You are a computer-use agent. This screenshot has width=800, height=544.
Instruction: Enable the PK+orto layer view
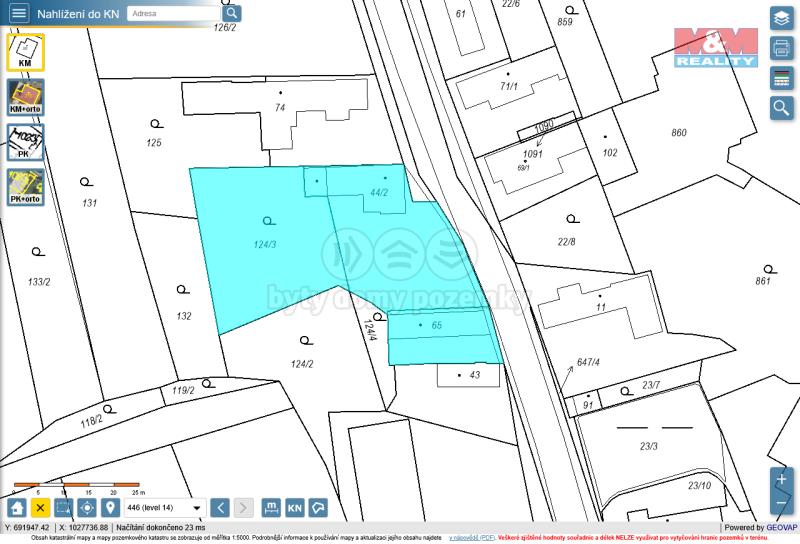(25, 188)
